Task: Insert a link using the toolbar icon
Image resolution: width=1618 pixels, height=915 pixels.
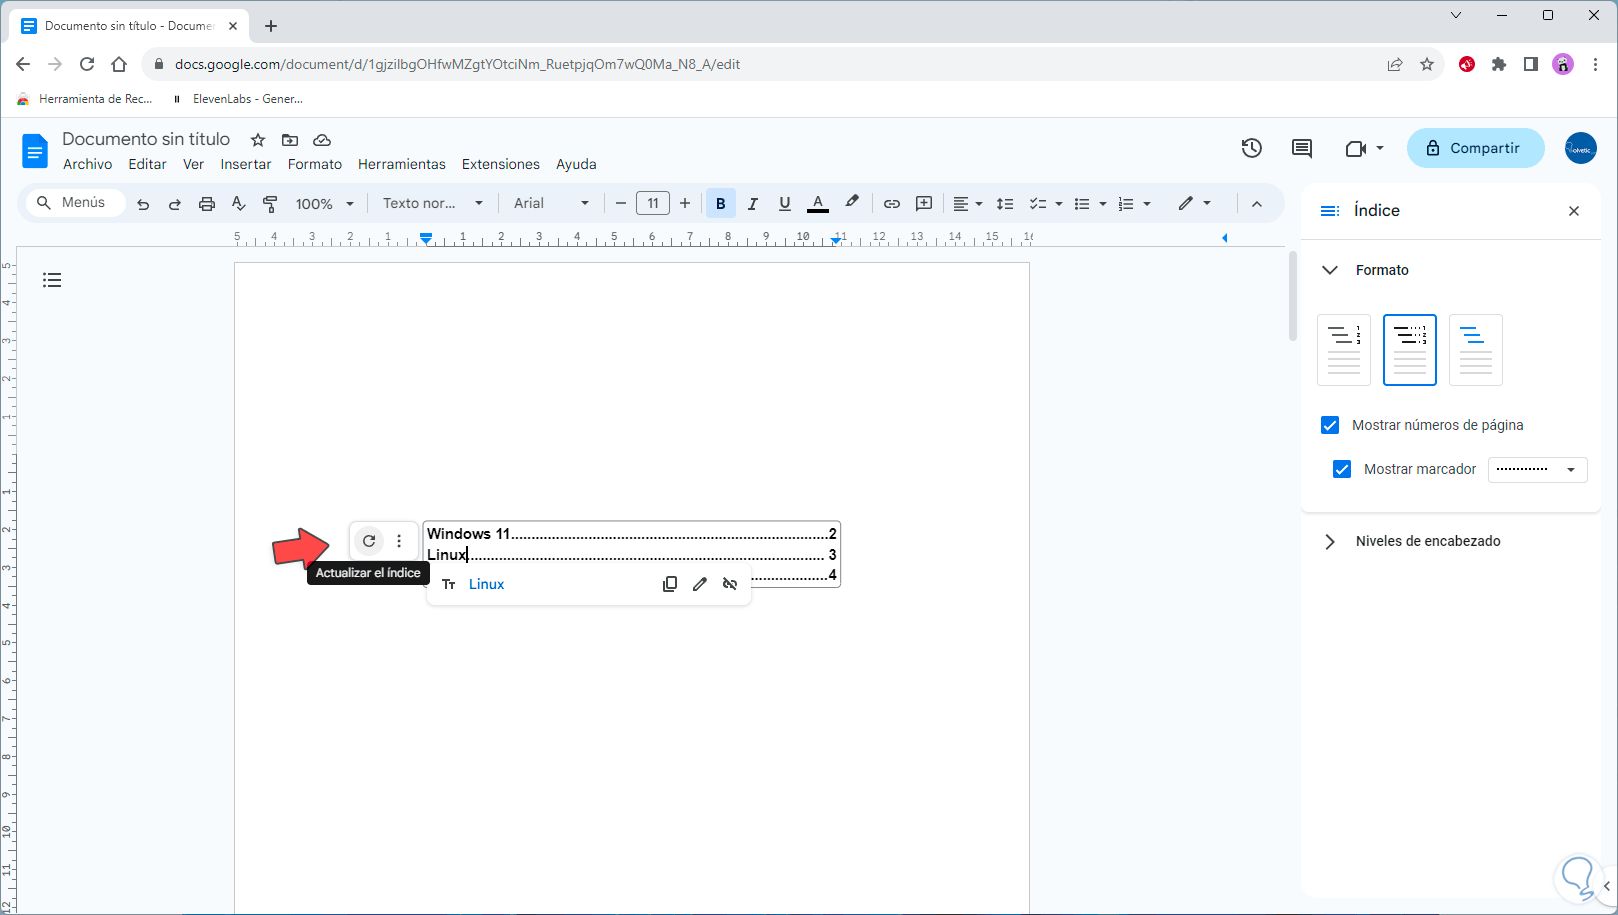Action: pos(892,204)
